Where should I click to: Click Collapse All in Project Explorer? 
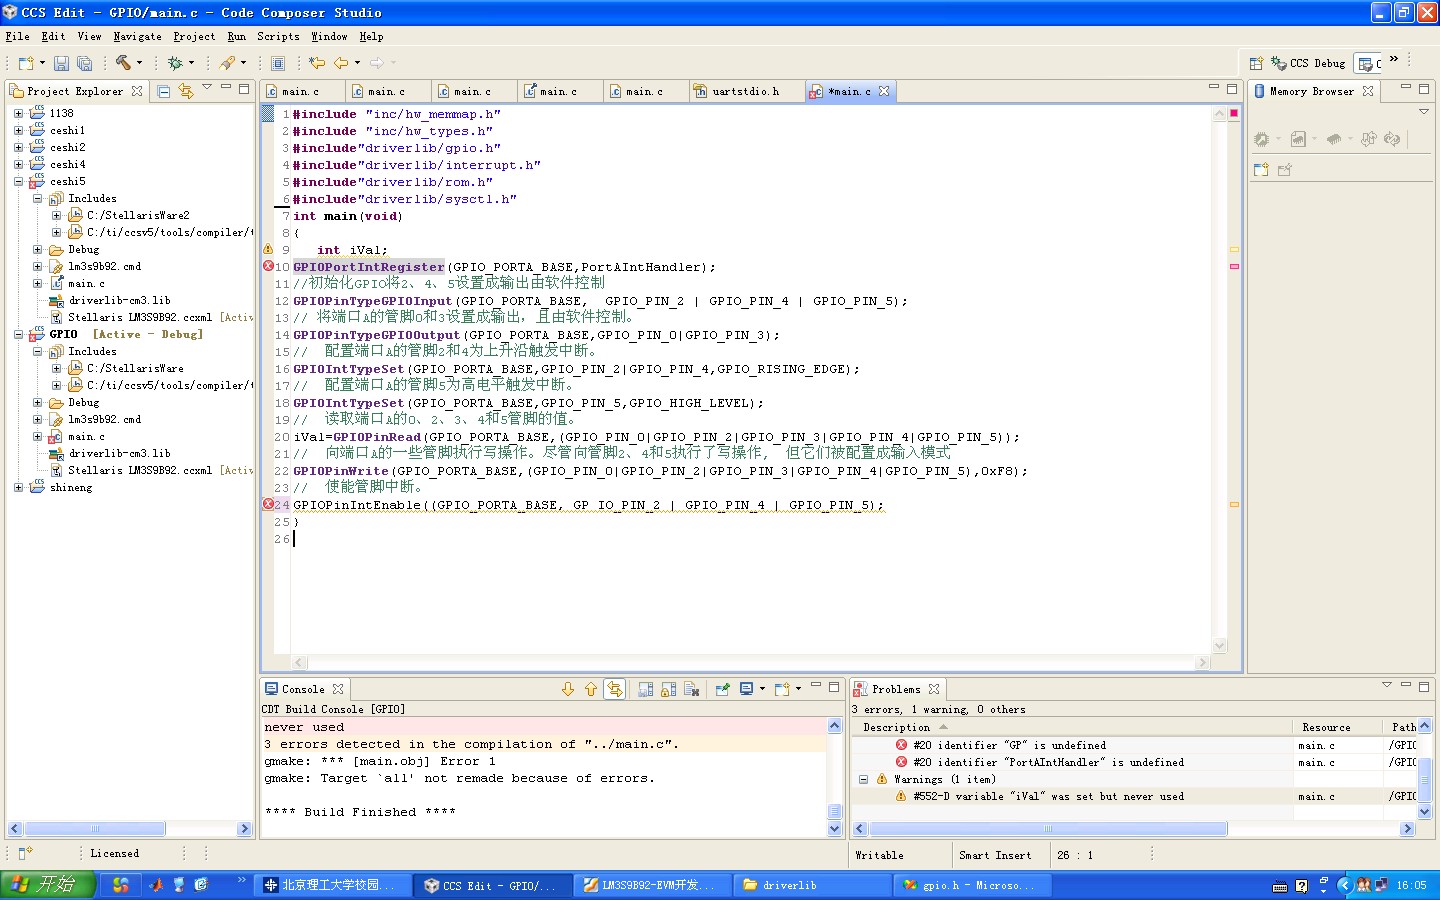coord(164,91)
